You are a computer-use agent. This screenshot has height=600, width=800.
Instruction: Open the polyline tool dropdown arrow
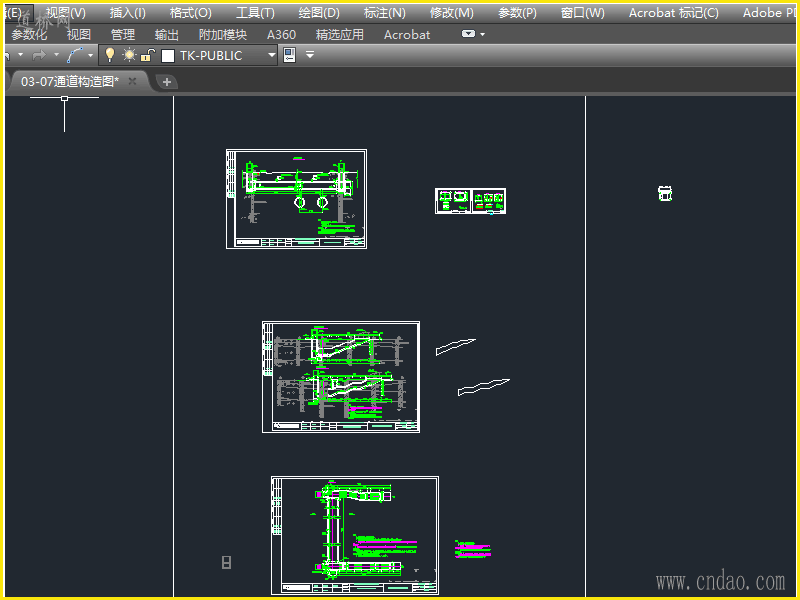(92, 55)
